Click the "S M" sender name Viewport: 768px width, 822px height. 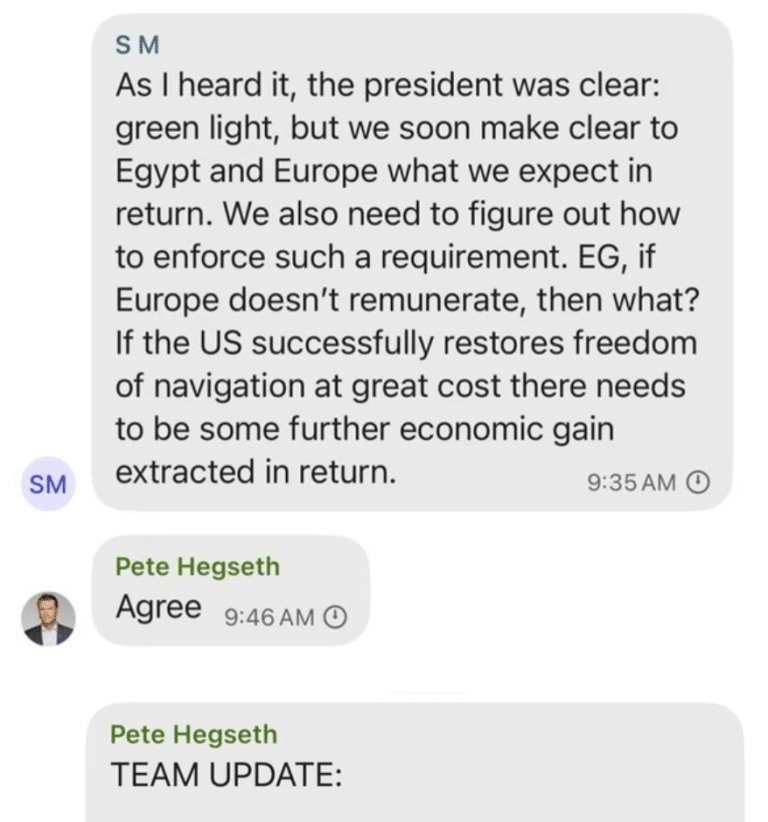(x=138, y=46)
